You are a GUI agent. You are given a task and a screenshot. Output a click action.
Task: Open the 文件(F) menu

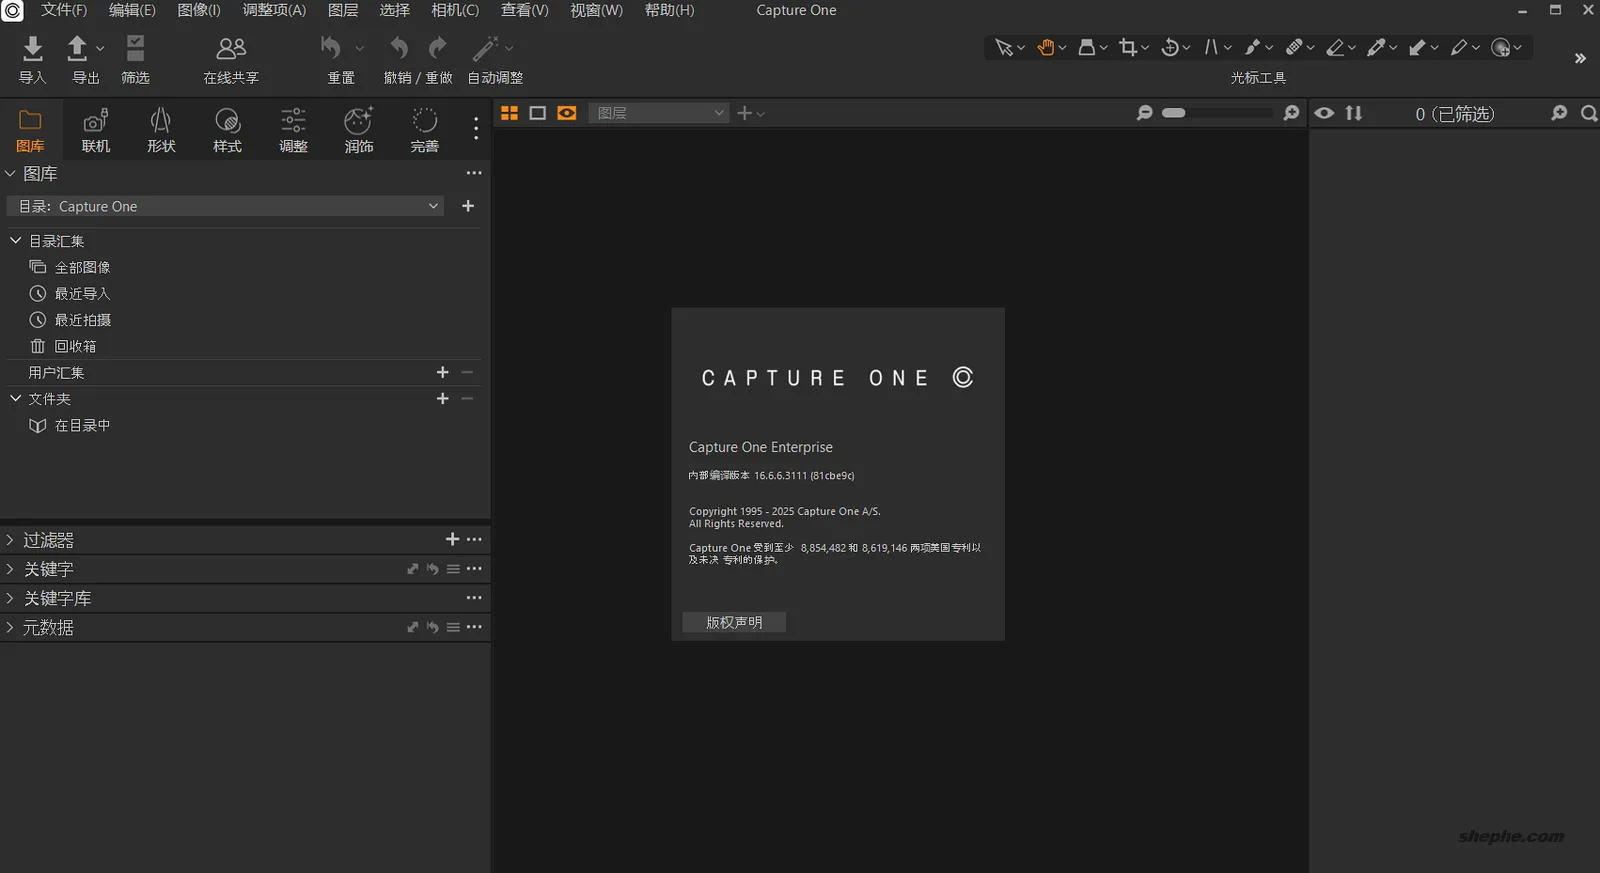[64, 10]
